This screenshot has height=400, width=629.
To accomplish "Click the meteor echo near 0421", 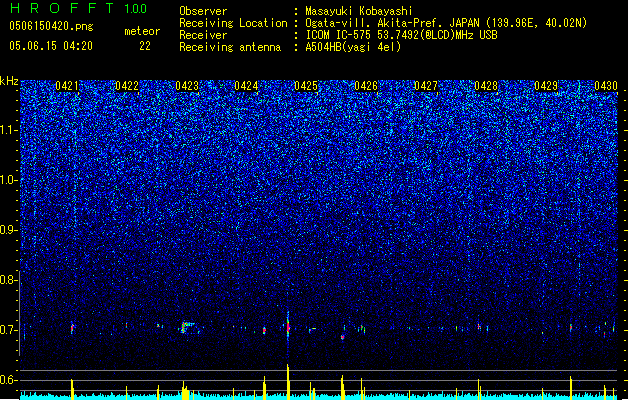I will click(x=72, y=328).
